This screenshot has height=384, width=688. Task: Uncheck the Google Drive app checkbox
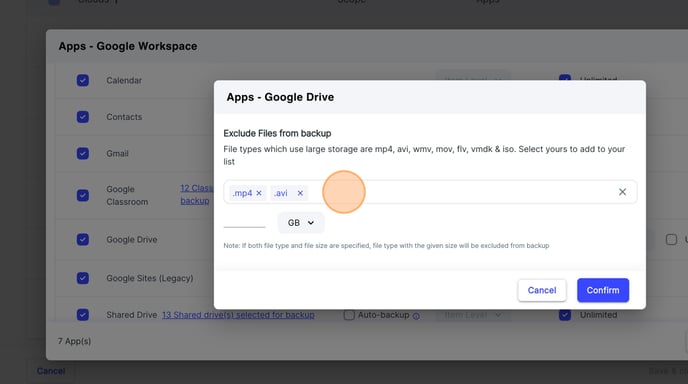coord(83,240)
